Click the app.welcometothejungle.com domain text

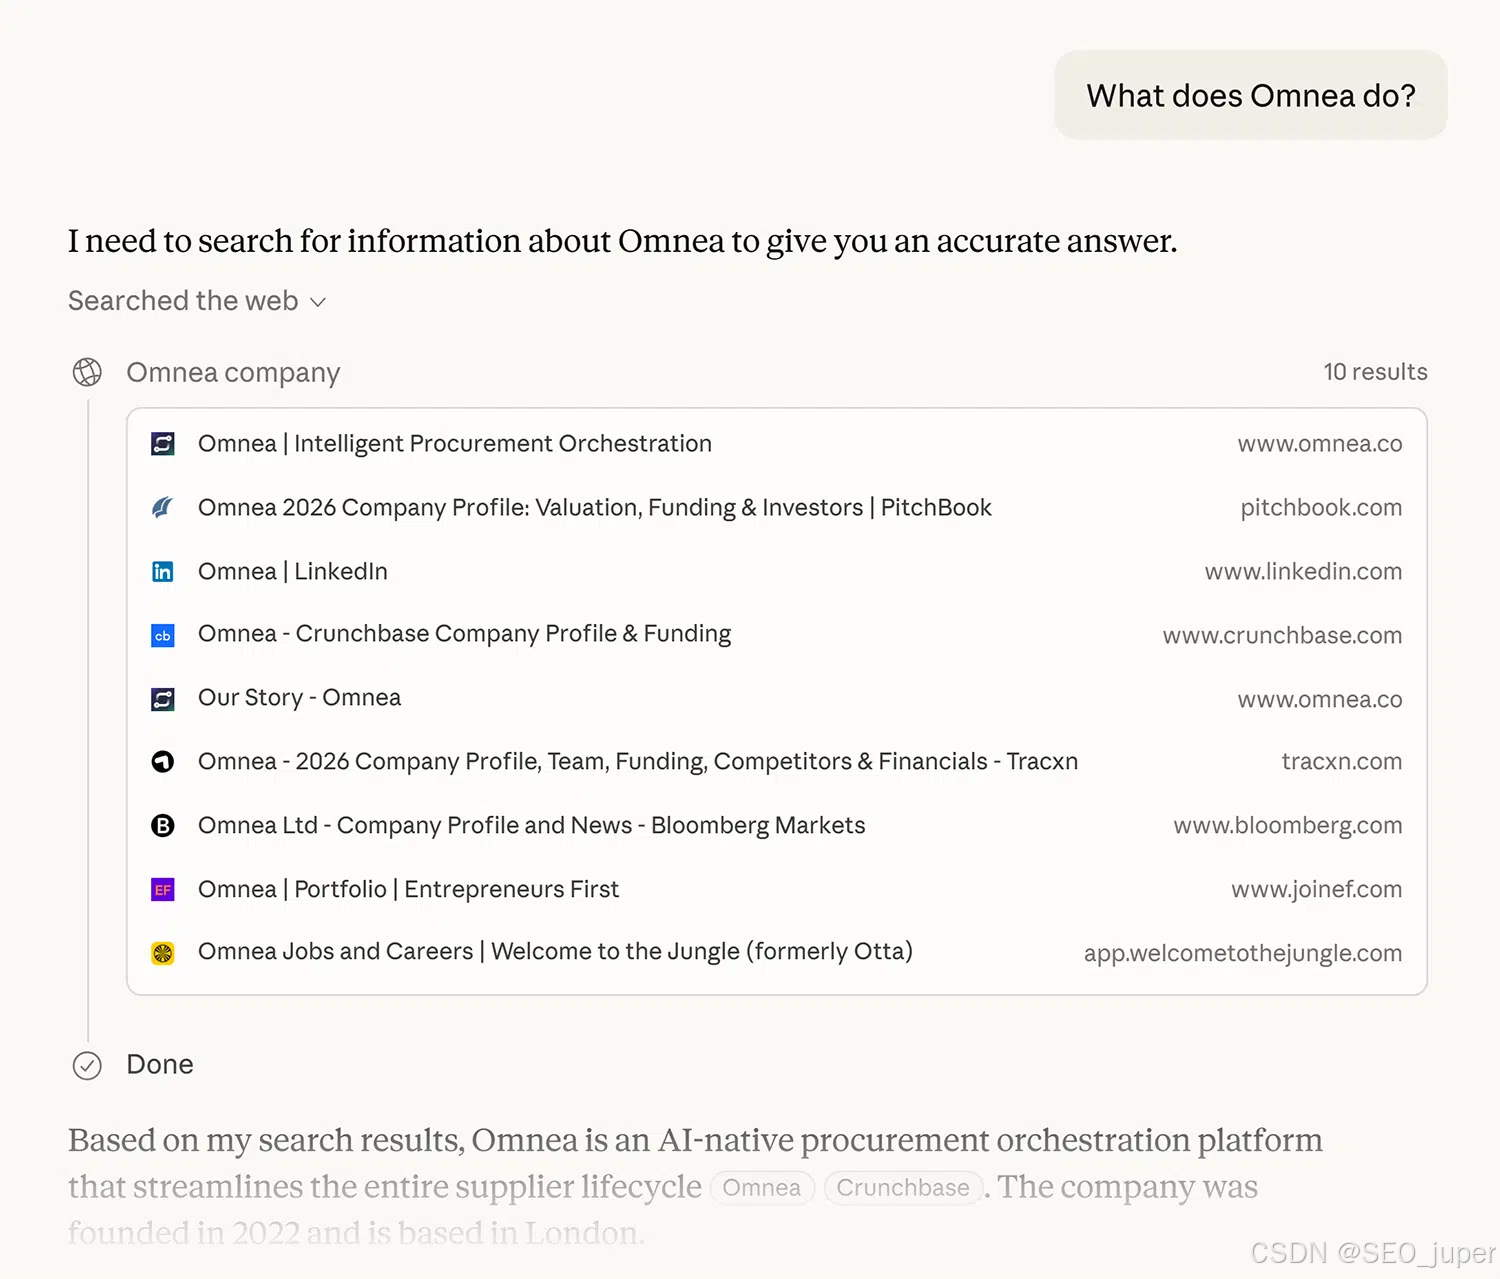(x=1243, y=954)
